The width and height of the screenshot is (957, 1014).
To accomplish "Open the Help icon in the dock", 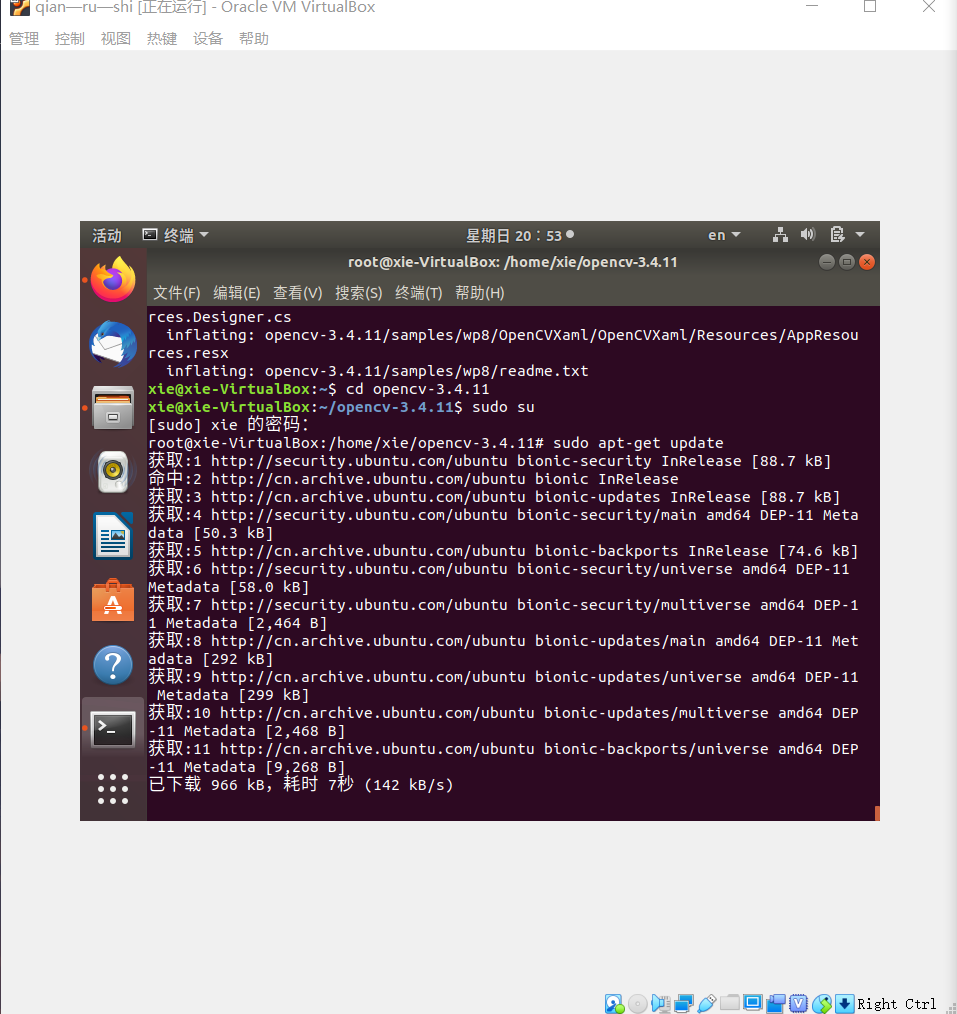I will [x=113, y=665].
